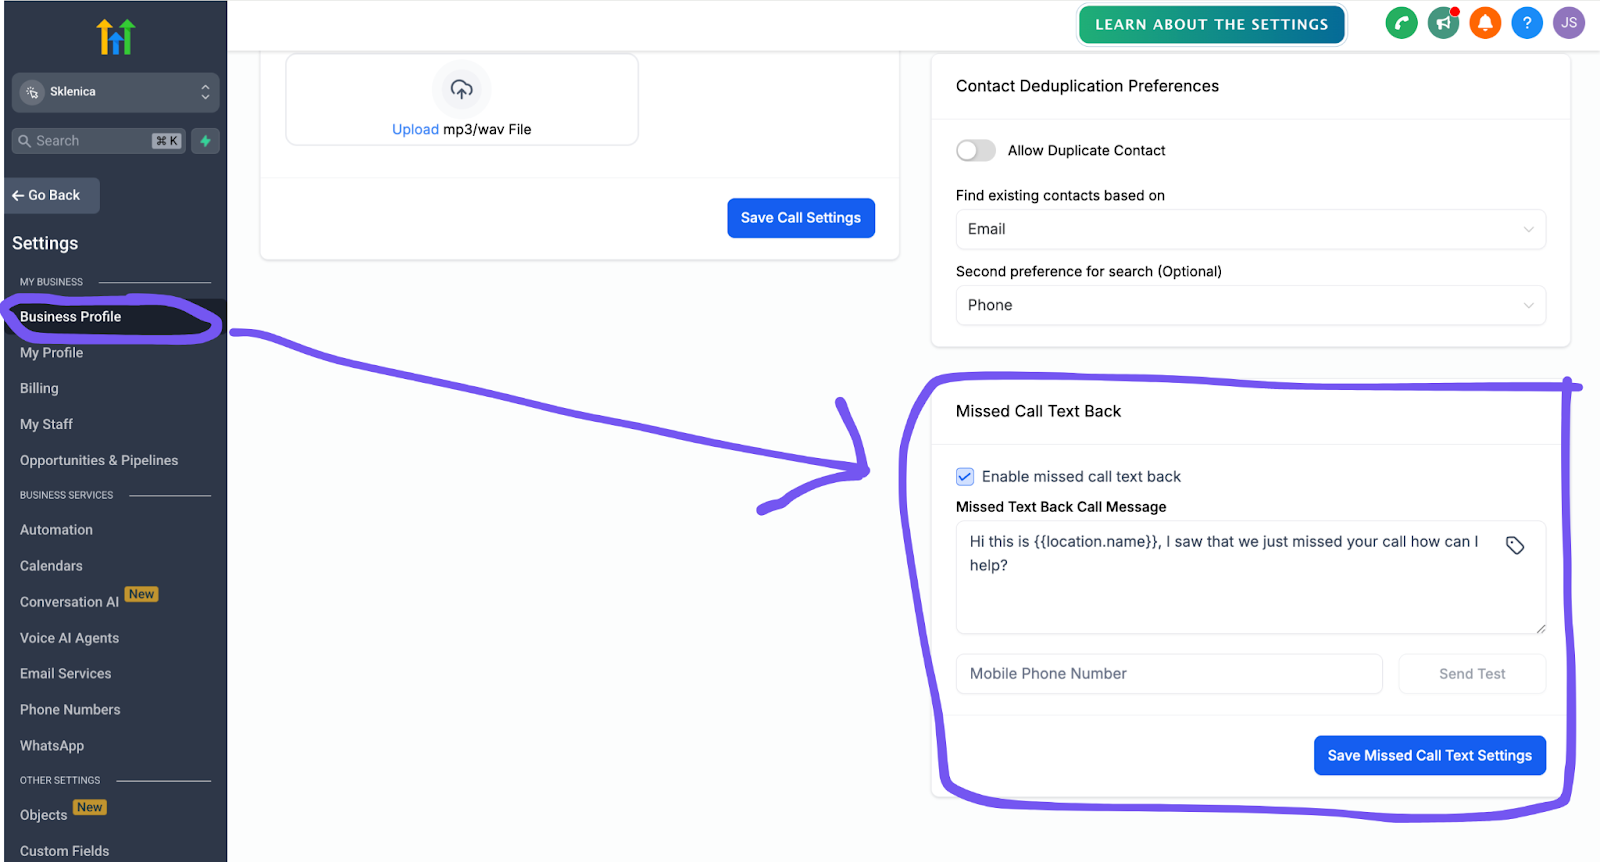Click the Missed Call Text Back heading
Screen dimensions: 1600x862
click(x=1038, y=411)
